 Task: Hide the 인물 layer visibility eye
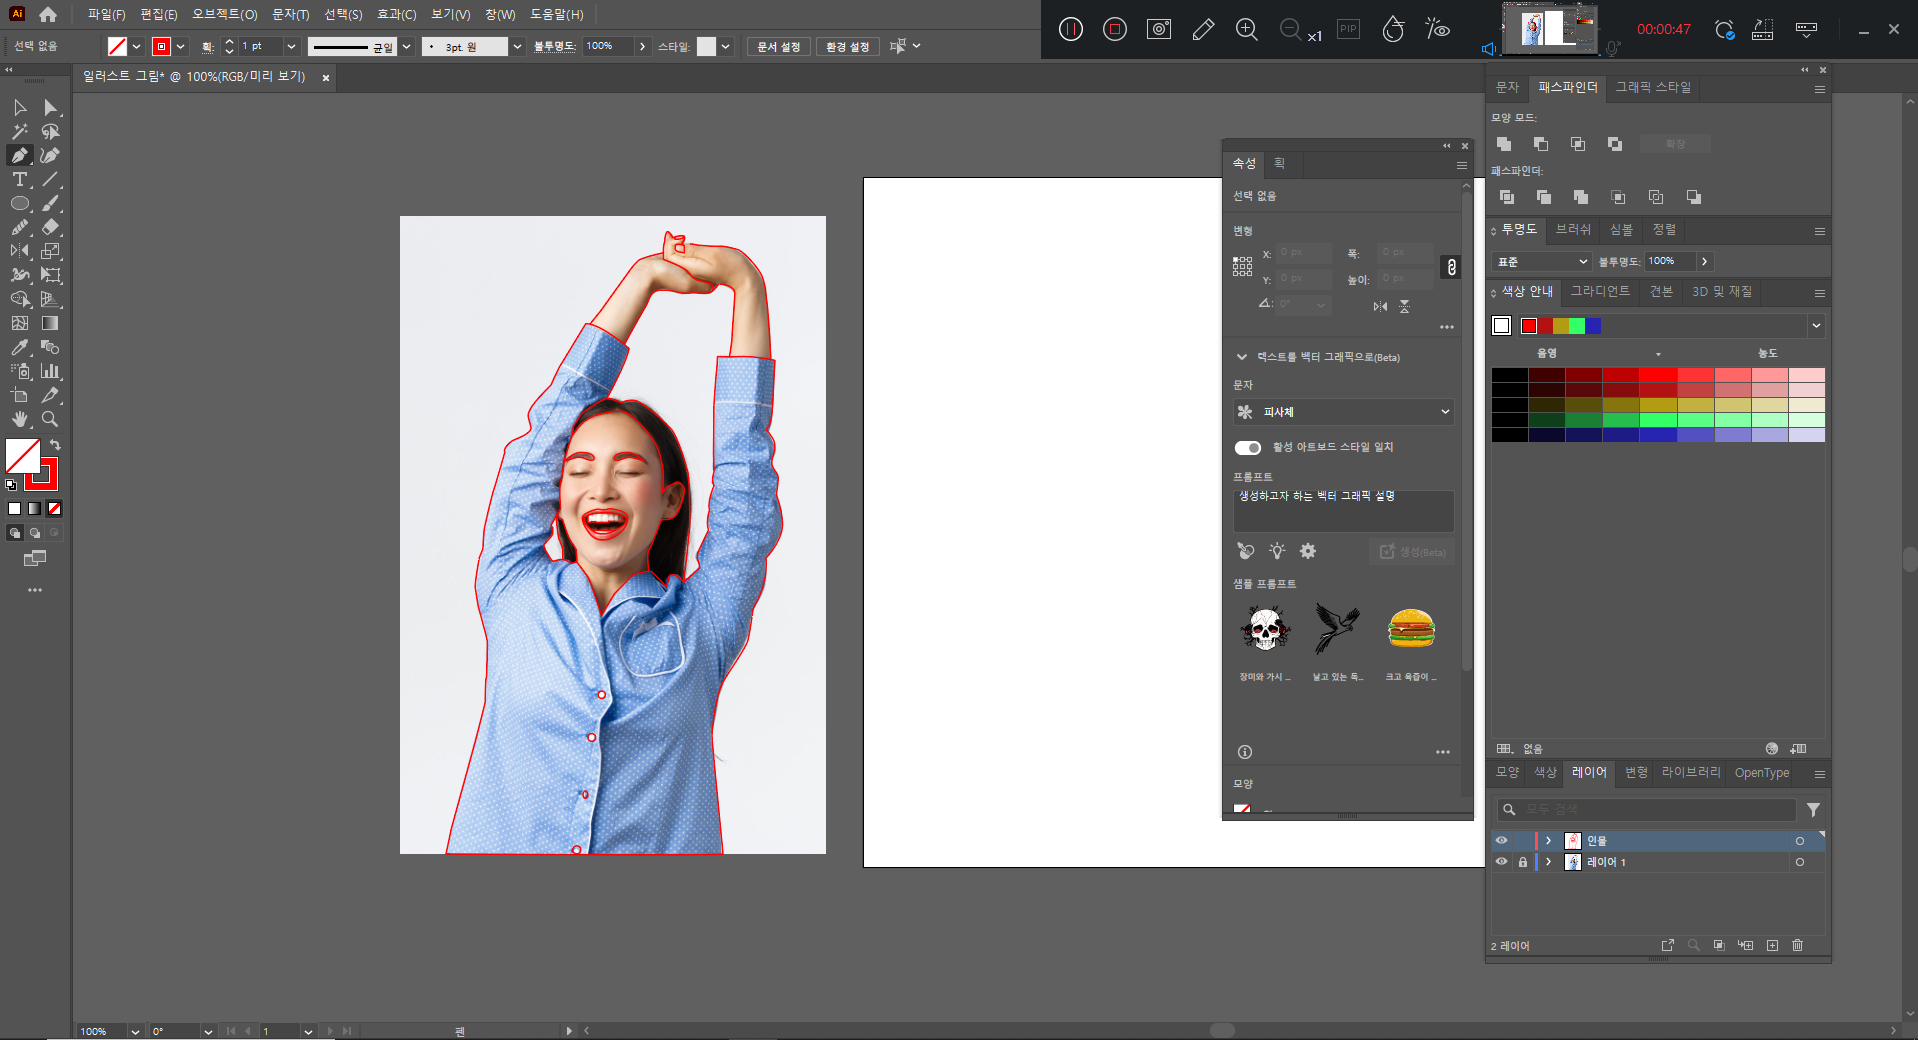point(1501,841)
